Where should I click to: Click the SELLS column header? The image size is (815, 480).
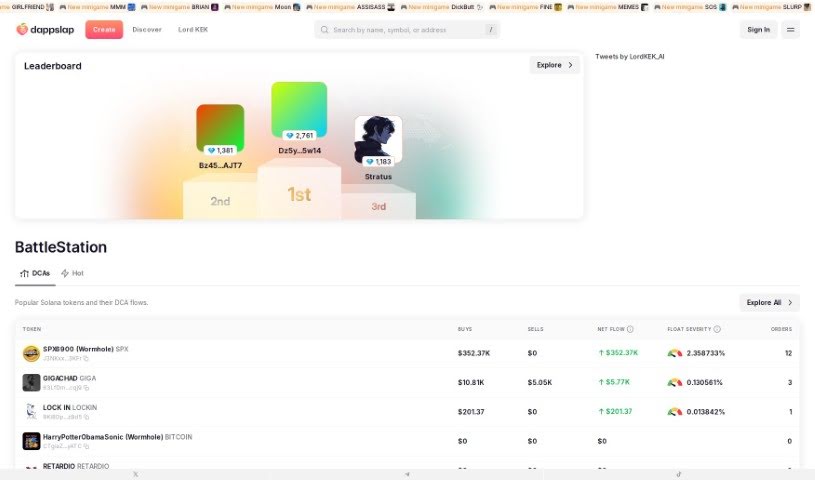tap(535, 329)
